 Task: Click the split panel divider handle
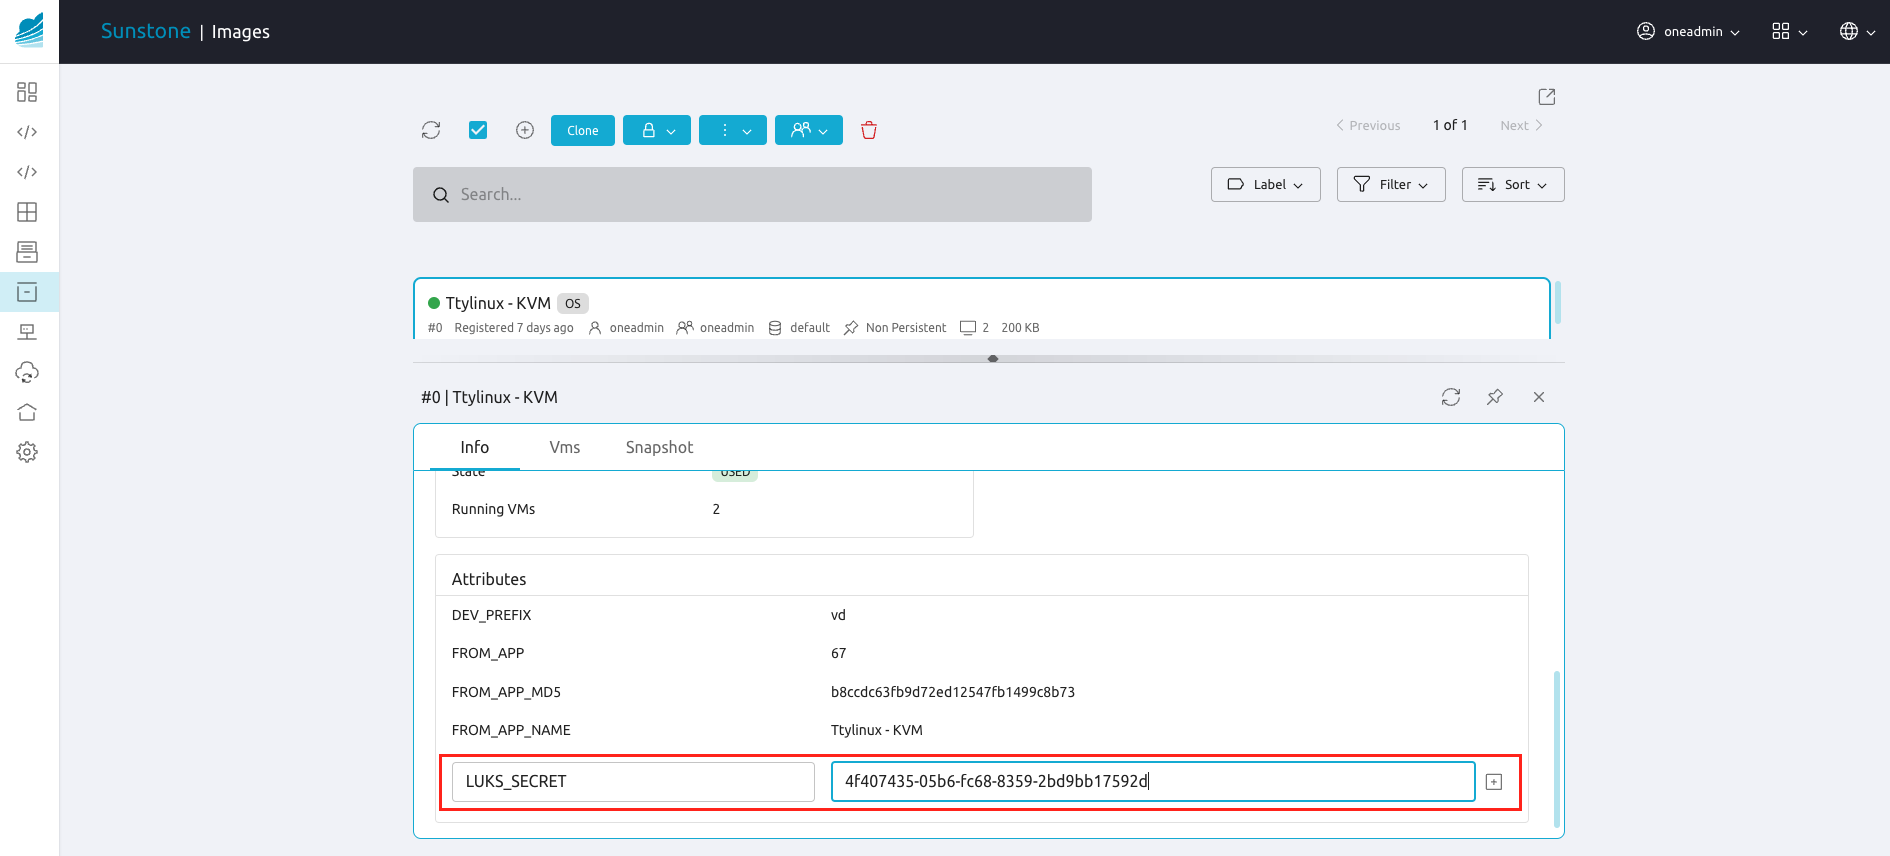point(993,358)
